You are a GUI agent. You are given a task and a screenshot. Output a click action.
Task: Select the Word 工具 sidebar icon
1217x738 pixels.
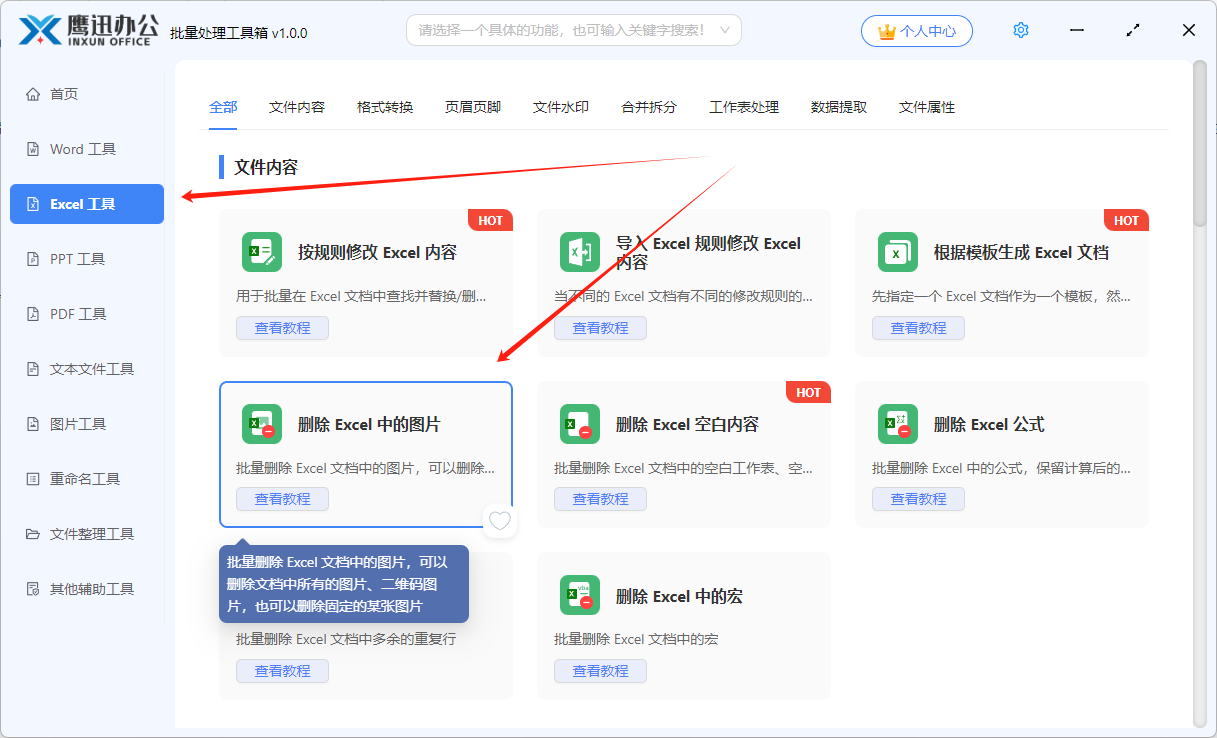coord(34,148)
